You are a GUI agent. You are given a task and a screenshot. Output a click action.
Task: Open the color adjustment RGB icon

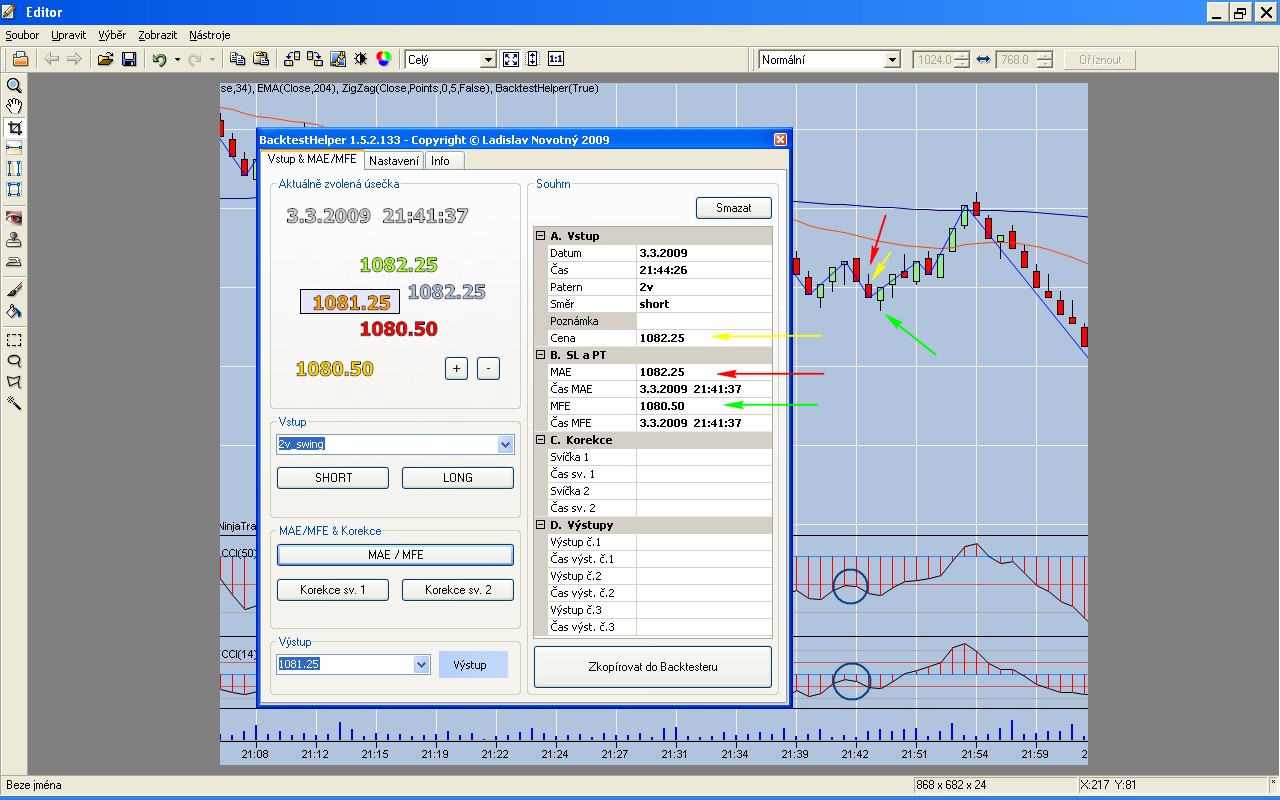click(383, 60)
